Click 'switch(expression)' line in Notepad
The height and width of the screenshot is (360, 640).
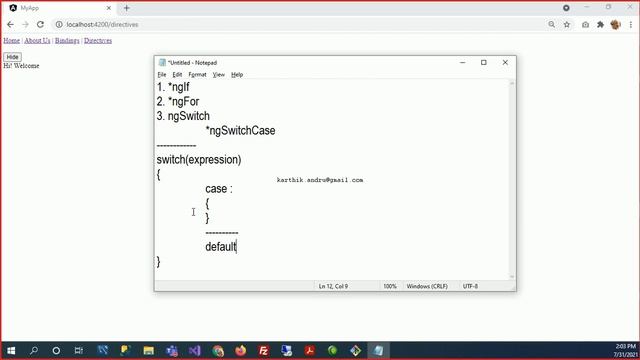(x=199, y=160)
